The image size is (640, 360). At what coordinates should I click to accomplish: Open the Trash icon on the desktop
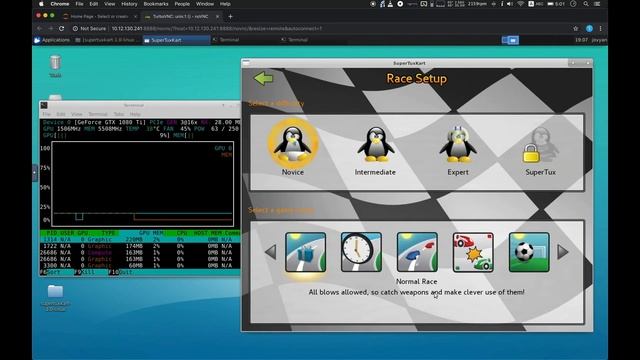click(x=55, y=66)
